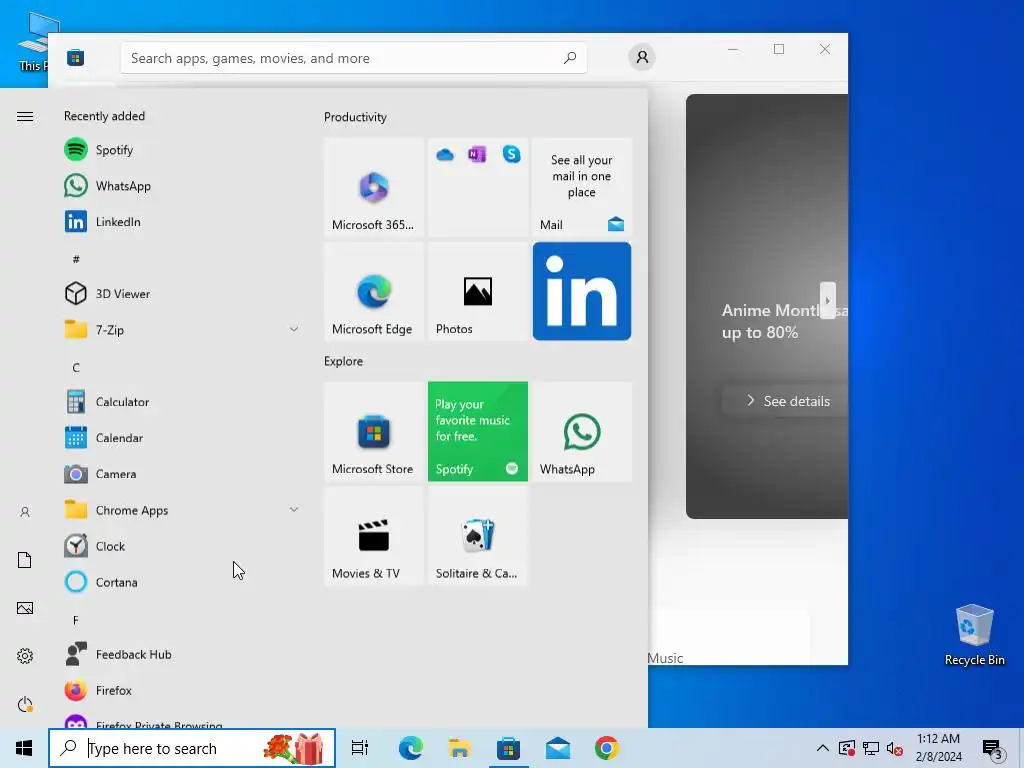Open the Clock app
Viewport: 1024px width, 768px height.
pos(182,546)
